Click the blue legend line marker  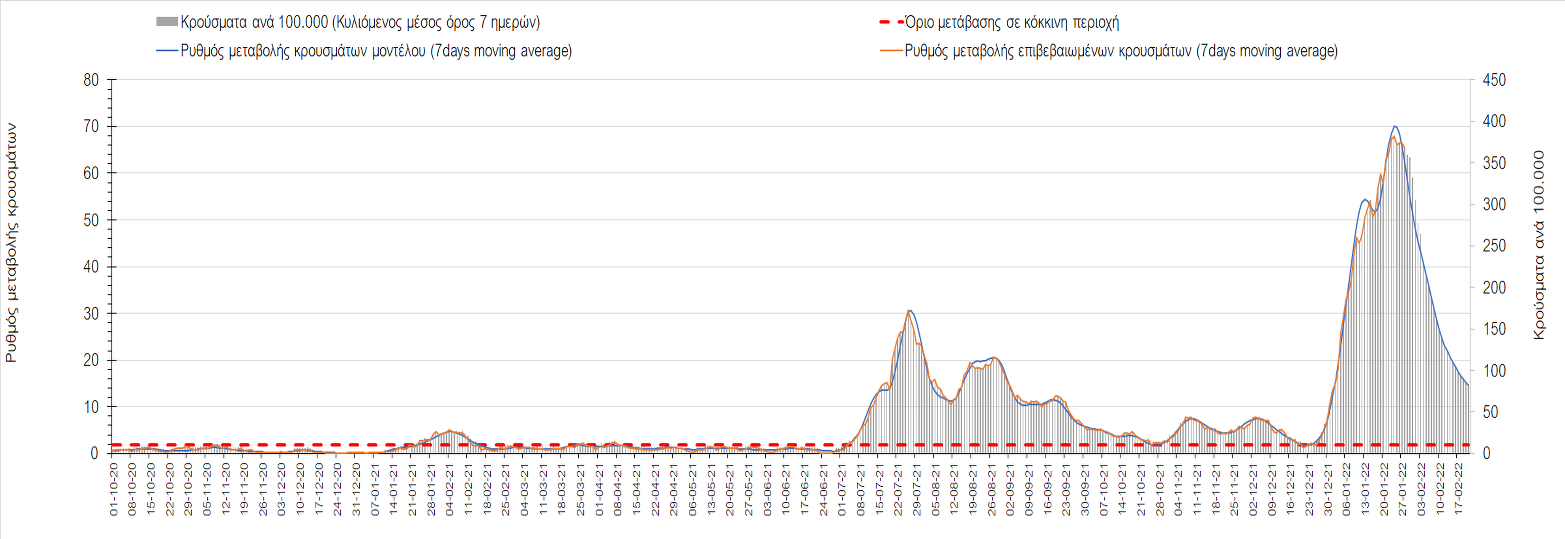coord(168,52)
